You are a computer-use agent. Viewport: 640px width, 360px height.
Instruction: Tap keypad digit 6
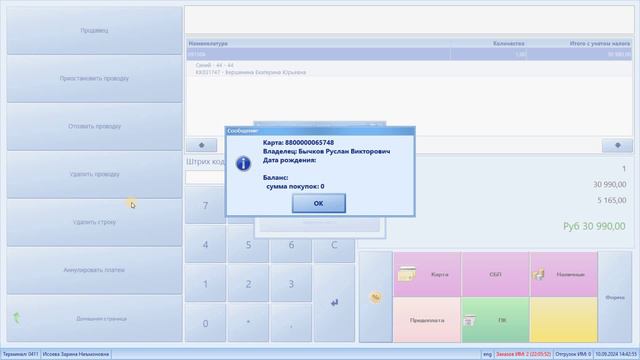291,244
